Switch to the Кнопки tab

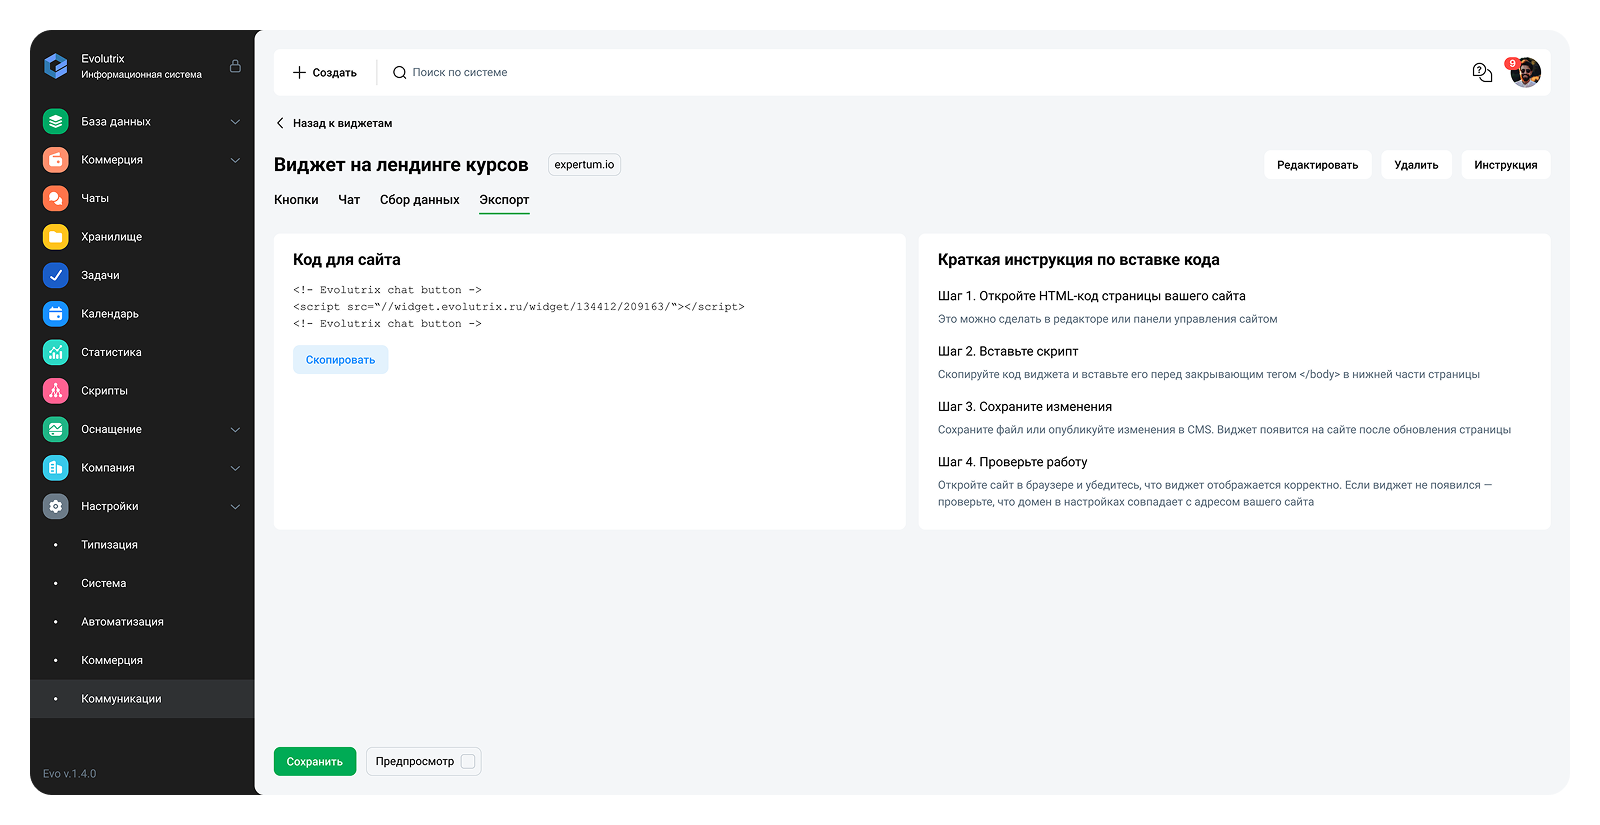click(296, 200)
